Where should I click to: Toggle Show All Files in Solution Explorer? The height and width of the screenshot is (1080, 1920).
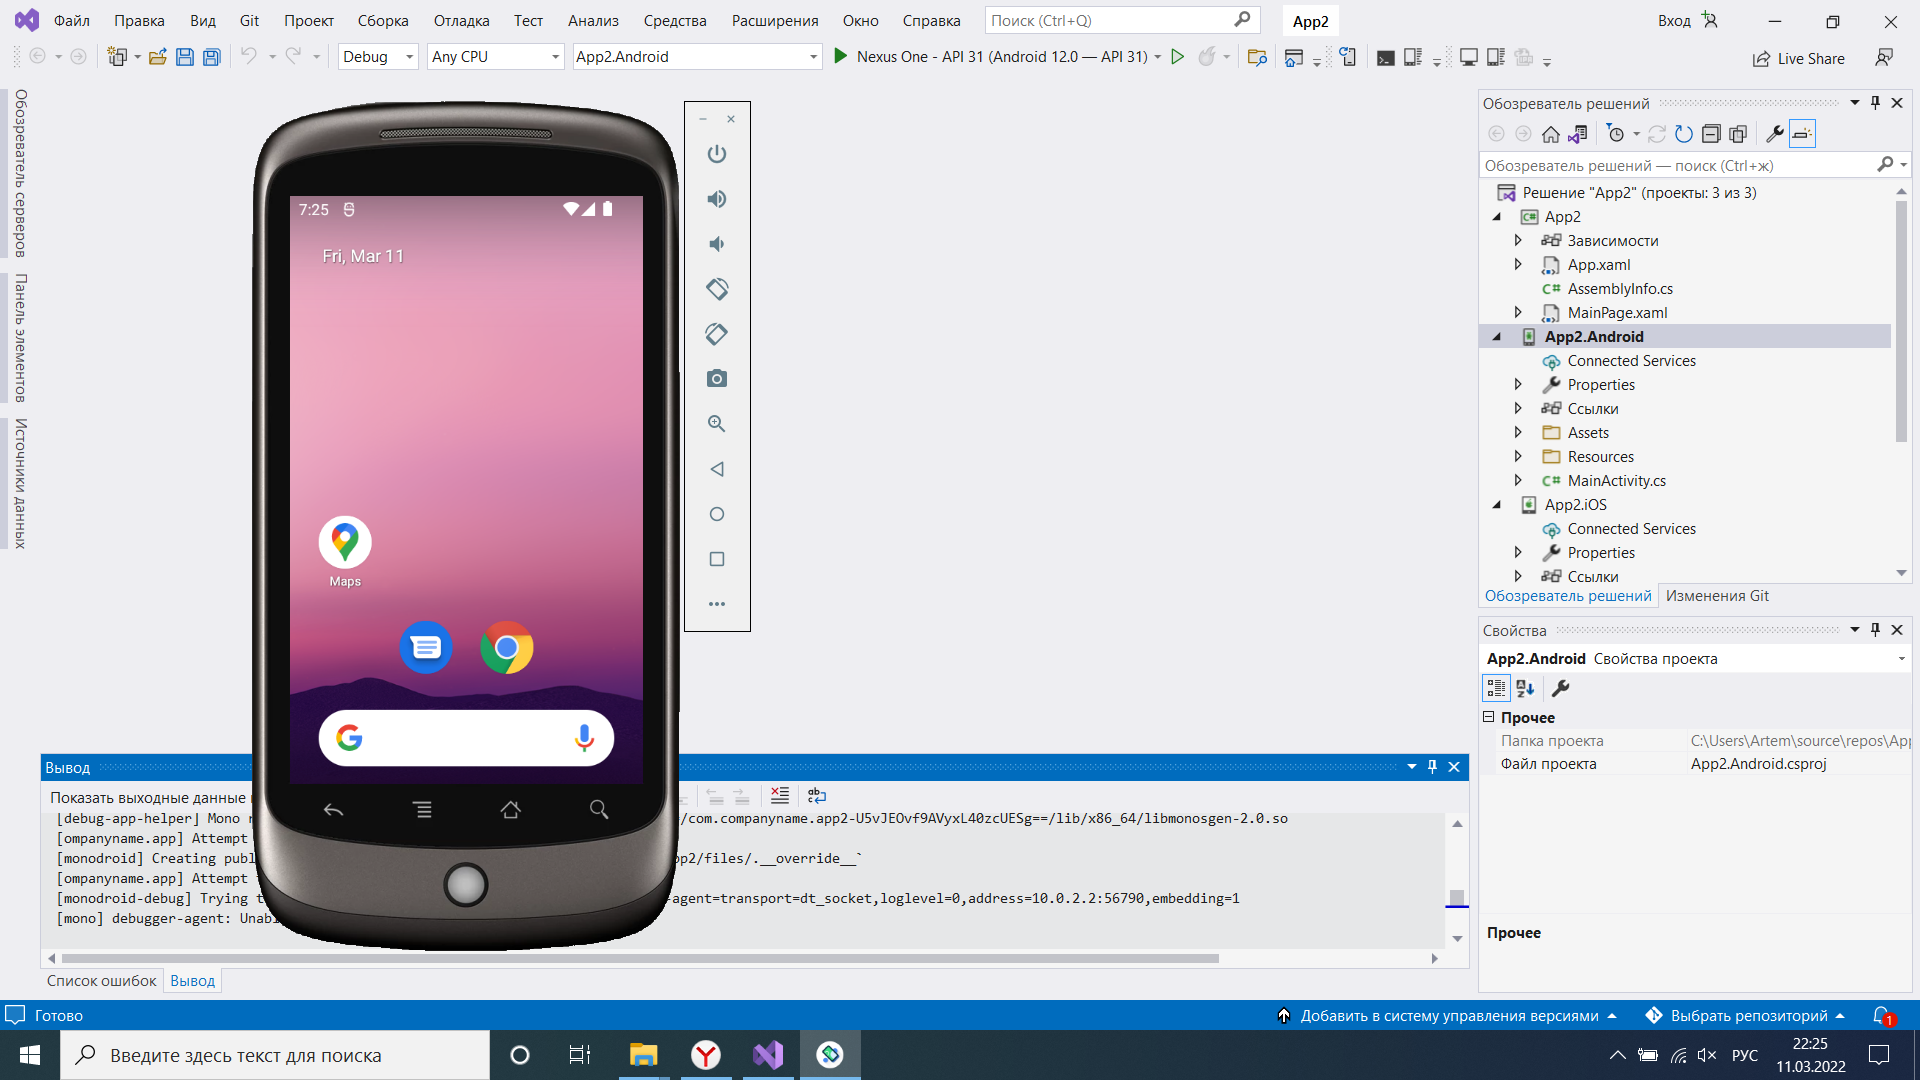coord(1738,134)
